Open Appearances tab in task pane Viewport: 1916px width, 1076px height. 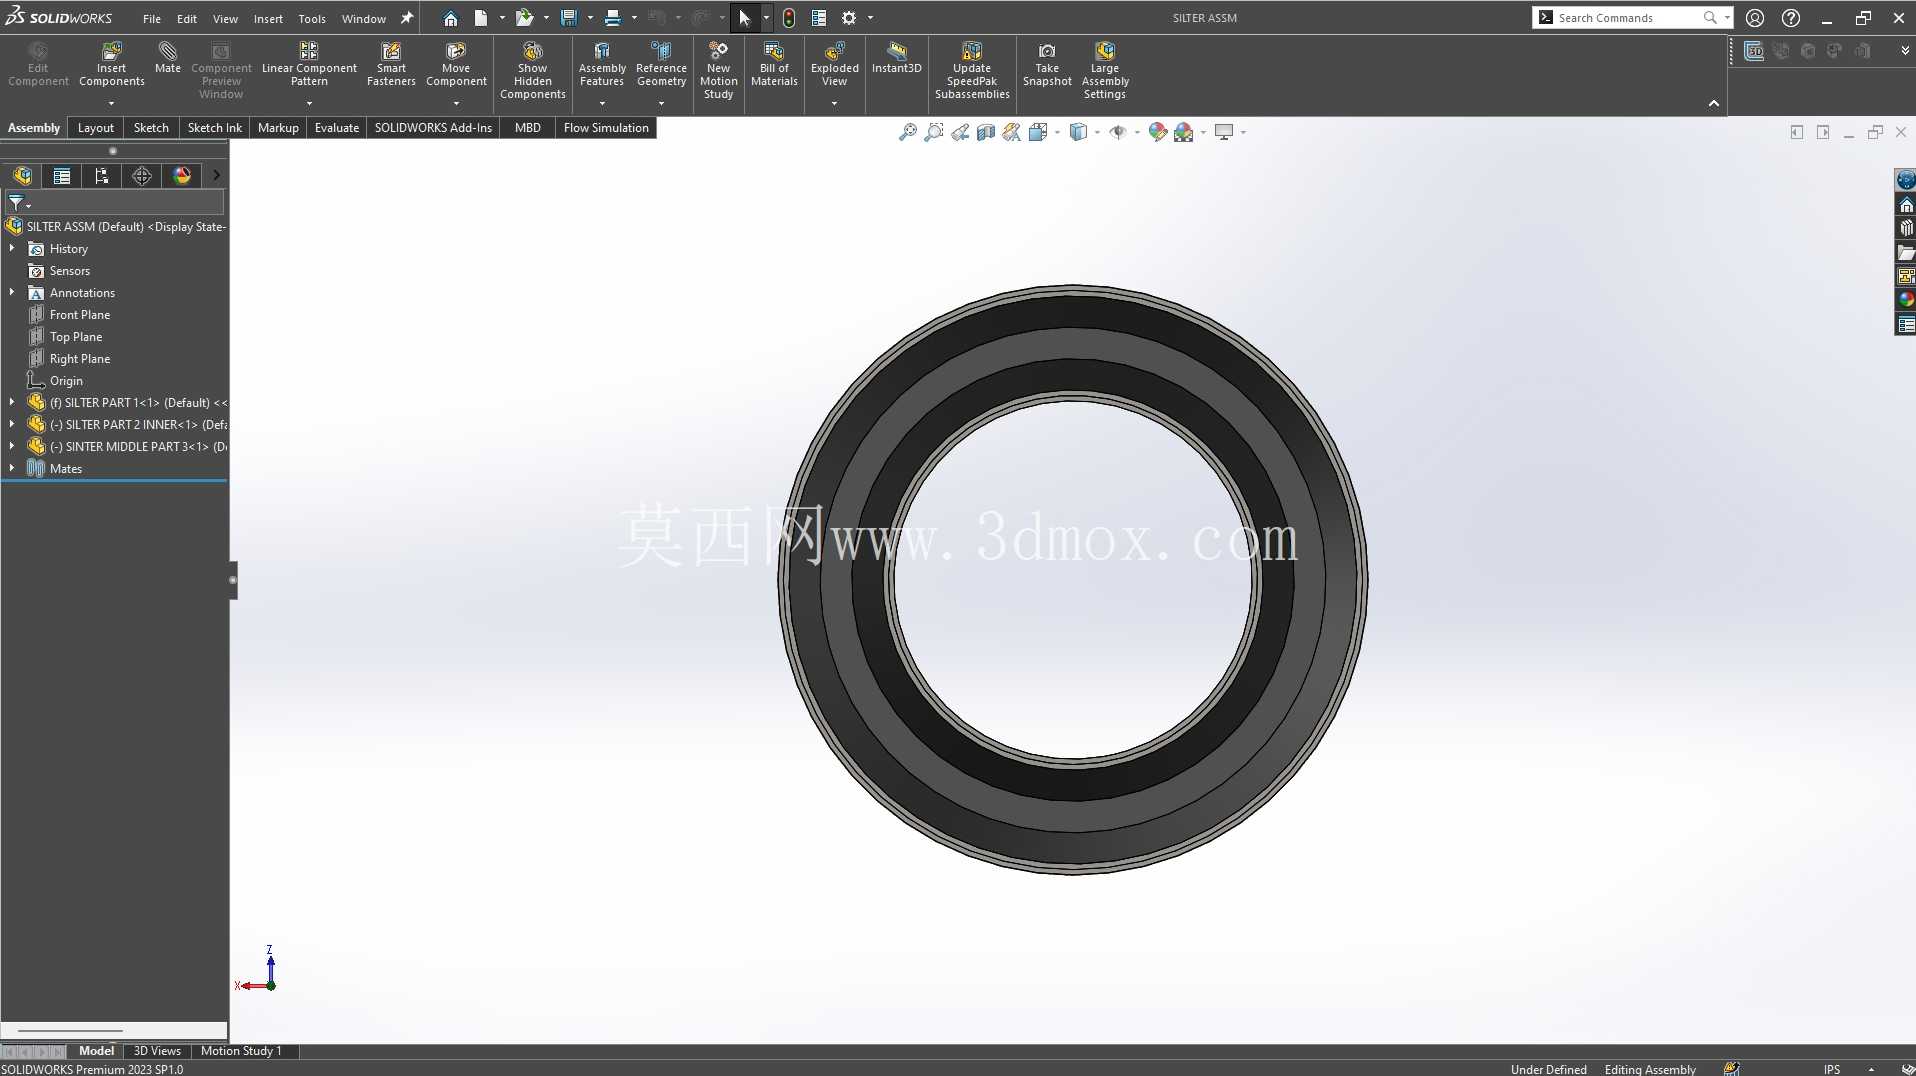pyautogui.click(x=1906, y=300)
